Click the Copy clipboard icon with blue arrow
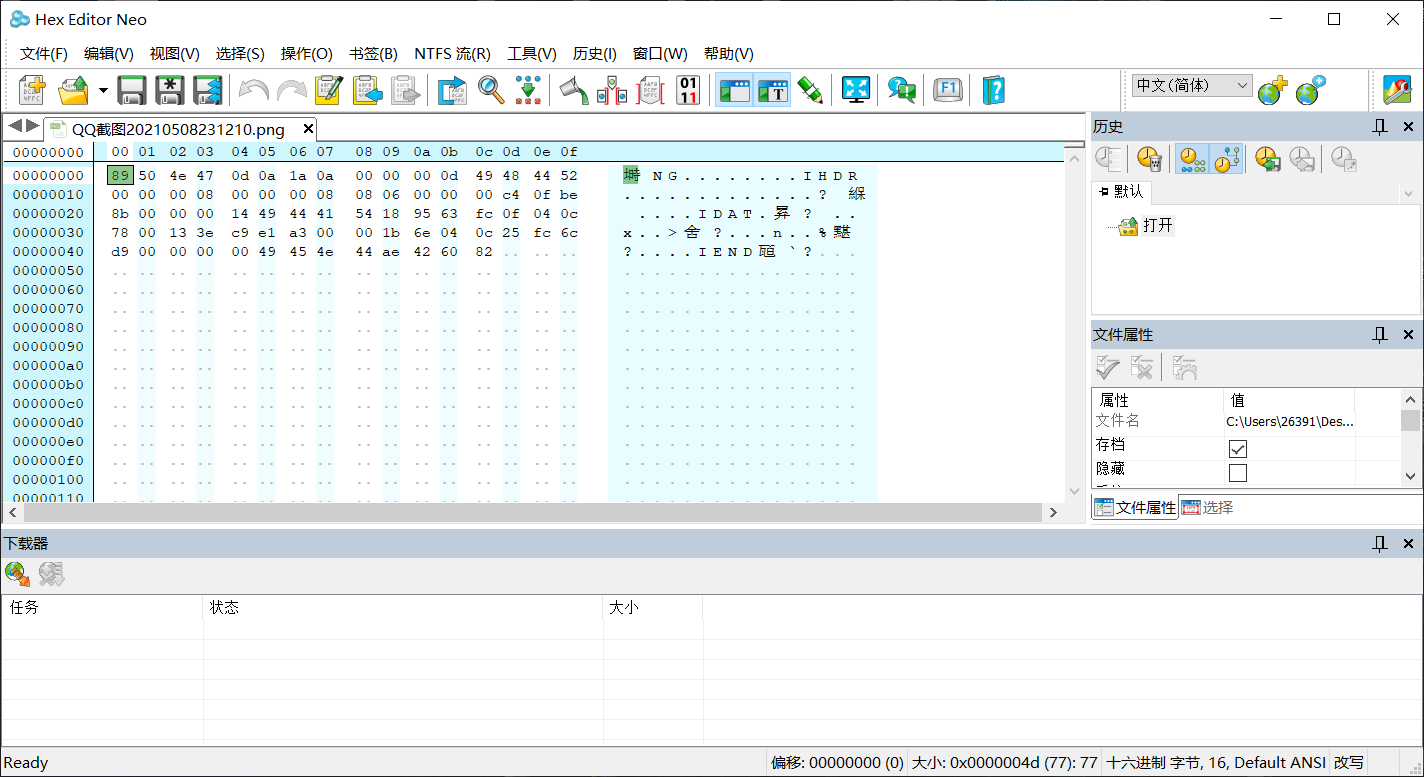This screenshot has width=1424, height=777. tap(367, 90)
